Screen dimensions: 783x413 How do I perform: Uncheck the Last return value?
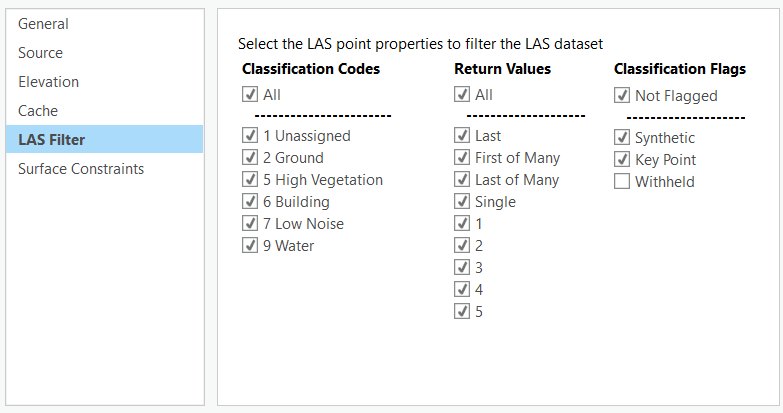[x=462, y=136]
